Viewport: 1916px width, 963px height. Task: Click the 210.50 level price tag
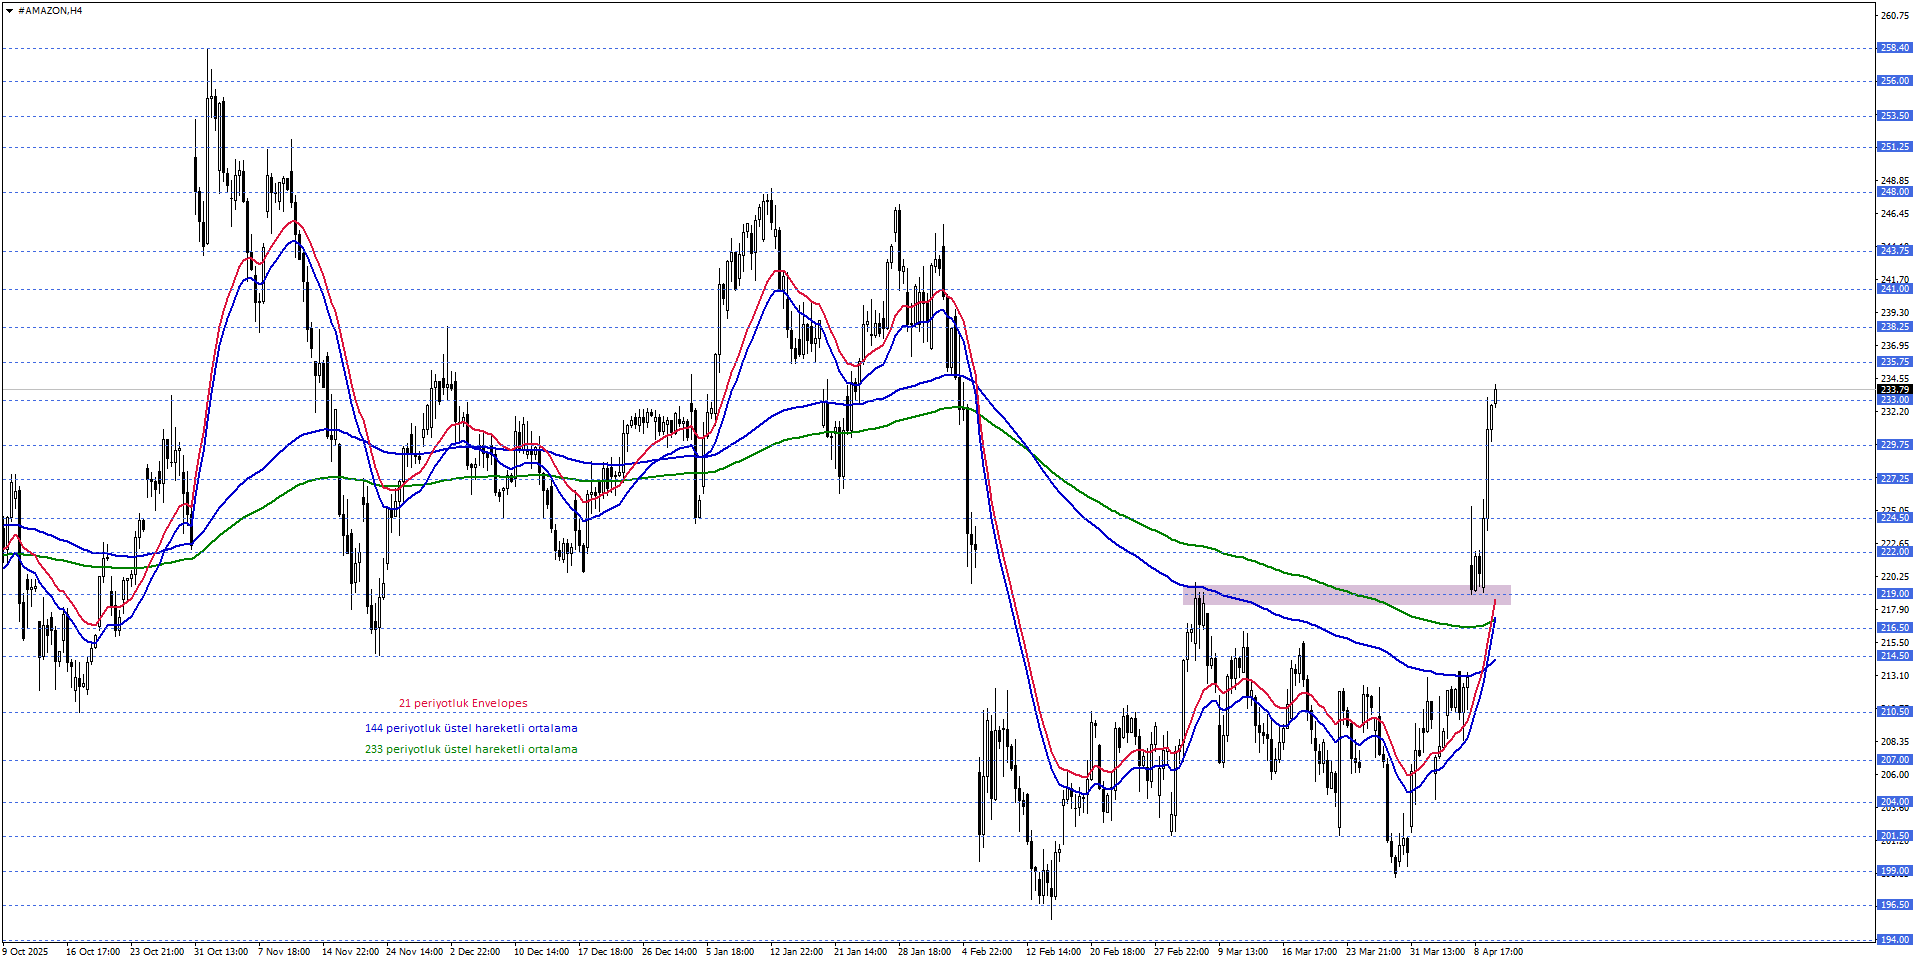(x=1894, y=712)
